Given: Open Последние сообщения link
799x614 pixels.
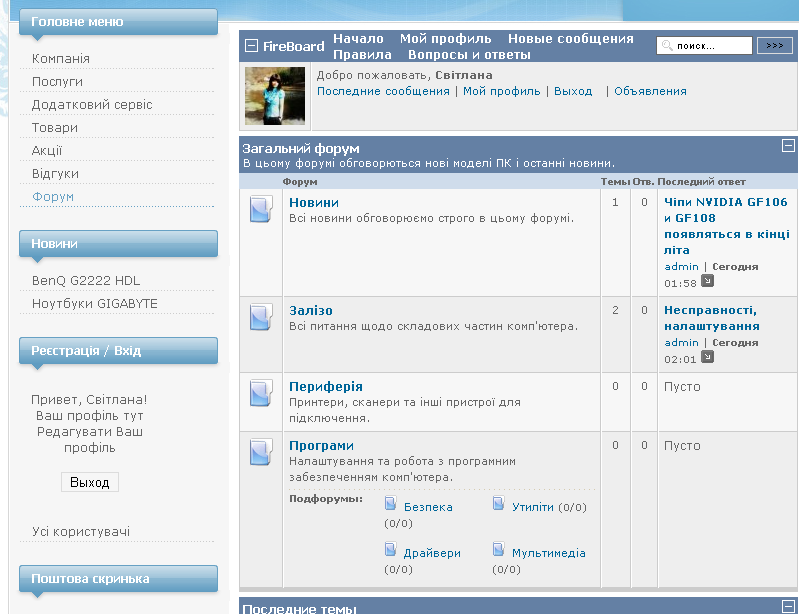Looking at the screenshot, I should point(383,91).
